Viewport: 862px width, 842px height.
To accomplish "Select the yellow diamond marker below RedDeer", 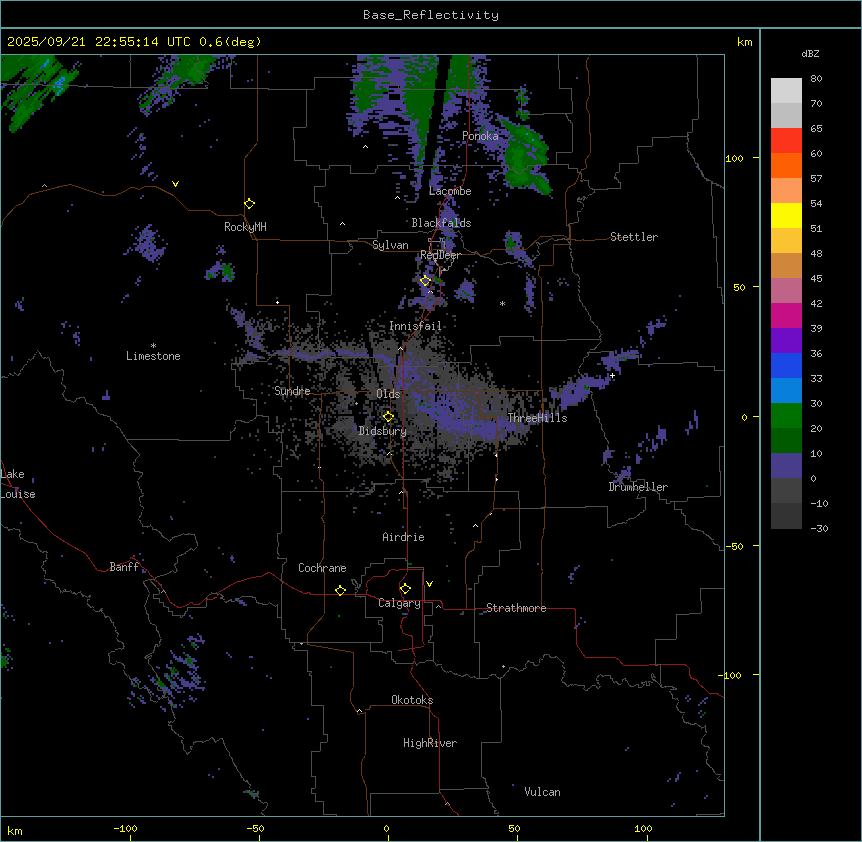I will point(425,281).
